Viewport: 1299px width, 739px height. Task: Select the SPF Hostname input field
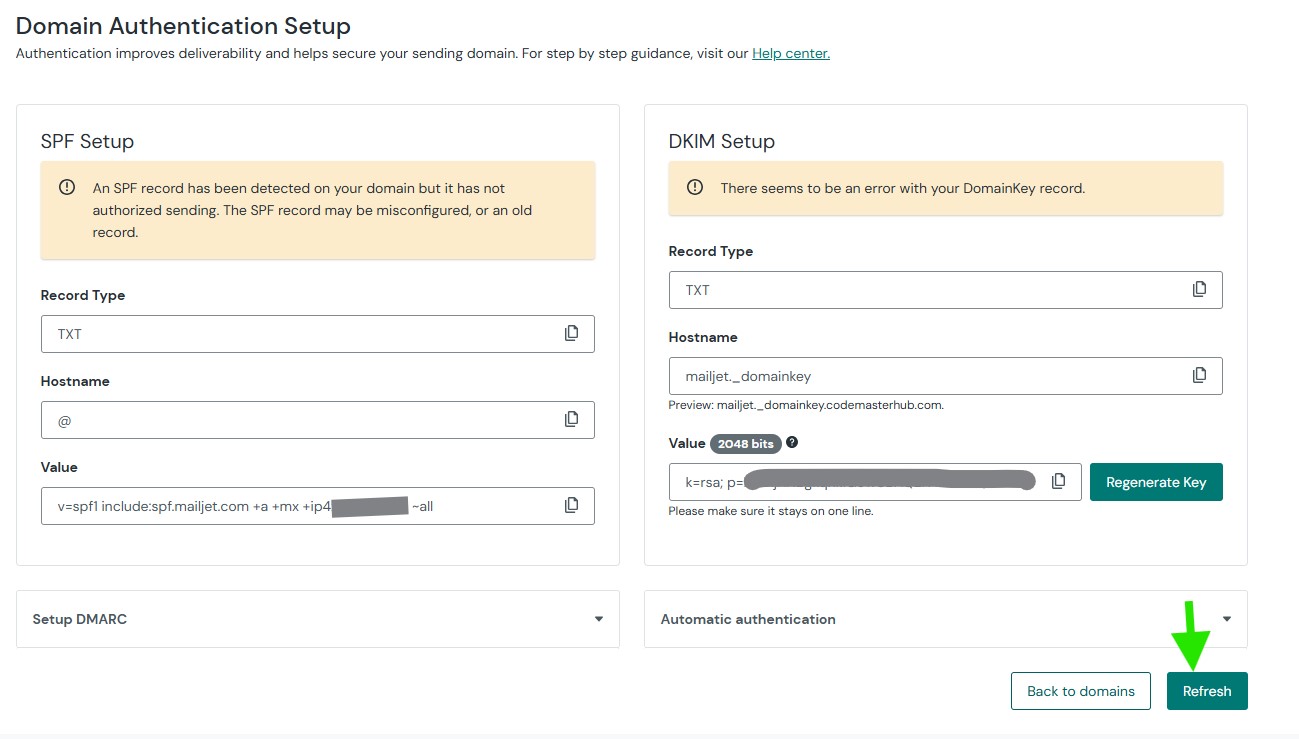[300, 420]
